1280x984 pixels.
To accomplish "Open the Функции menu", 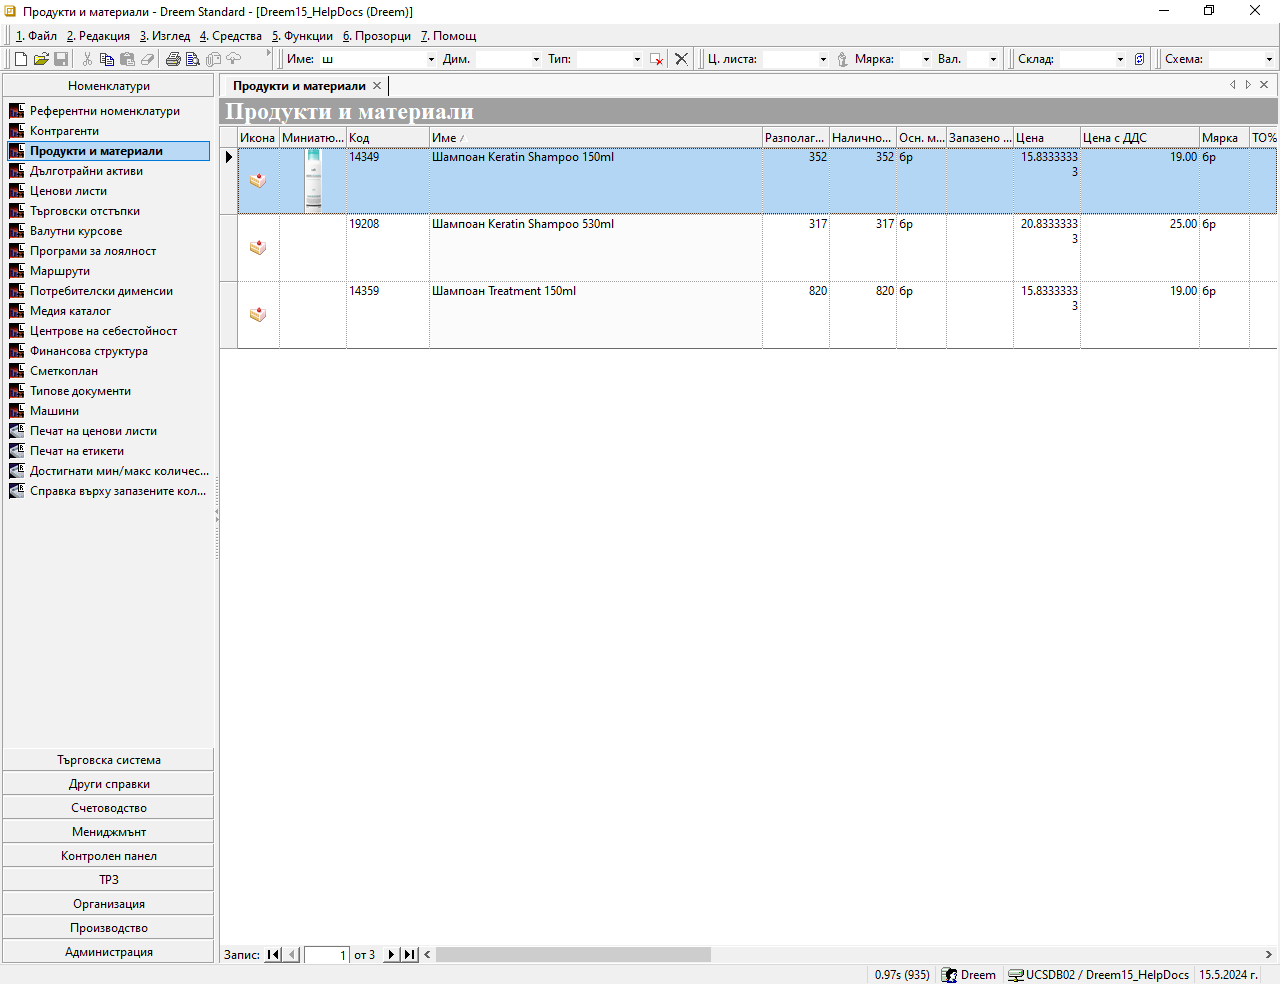I will pos(302,36).
